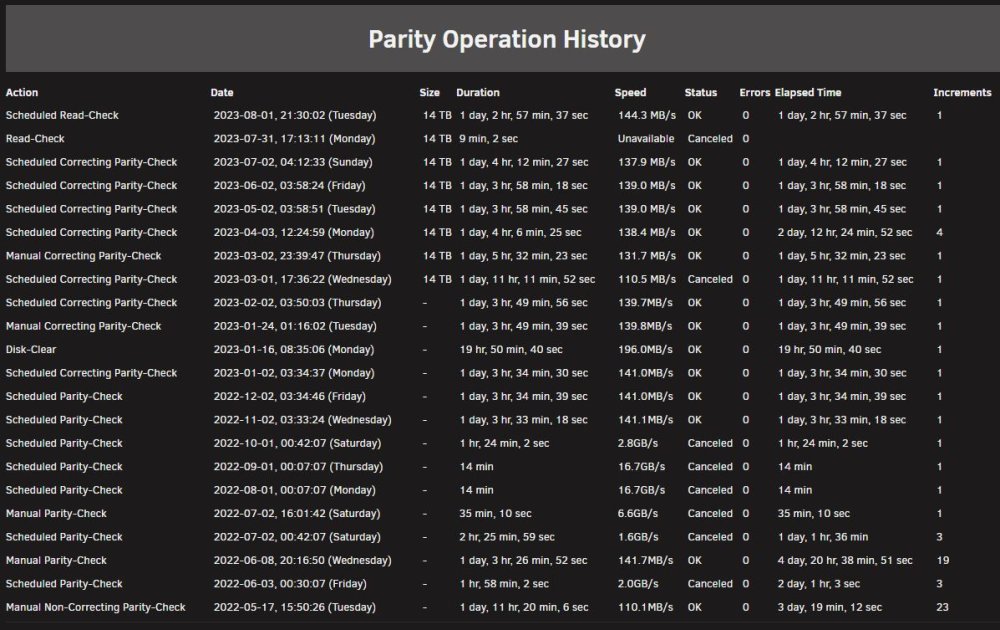Viewport: 1000px width, 630px height.
Task: Click the 6.6GB/s speed value
Action: (x=638, y=514)
